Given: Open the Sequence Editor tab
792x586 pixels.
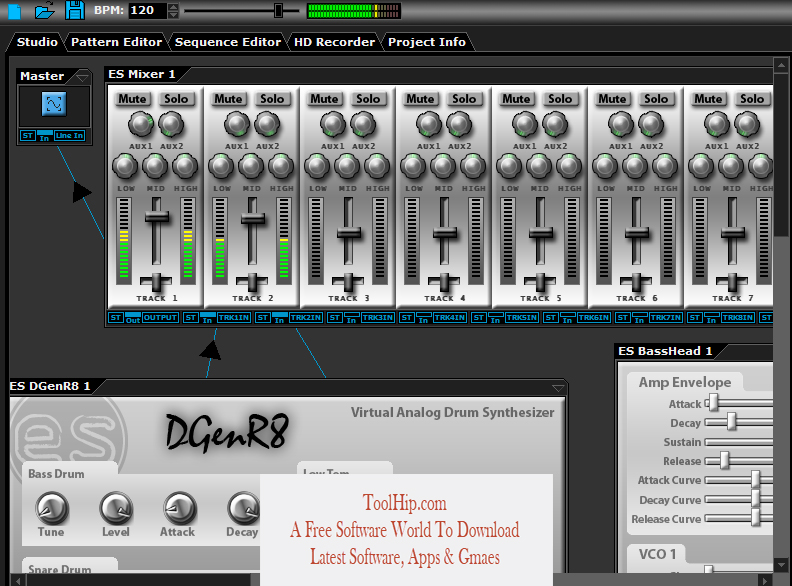Looking at the screenshot, I should point(227,42).
